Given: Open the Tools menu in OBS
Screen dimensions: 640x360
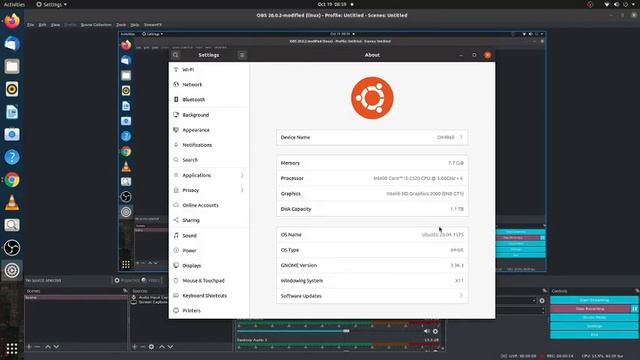Looking at the screenshot, I should (x=121, y=25).
